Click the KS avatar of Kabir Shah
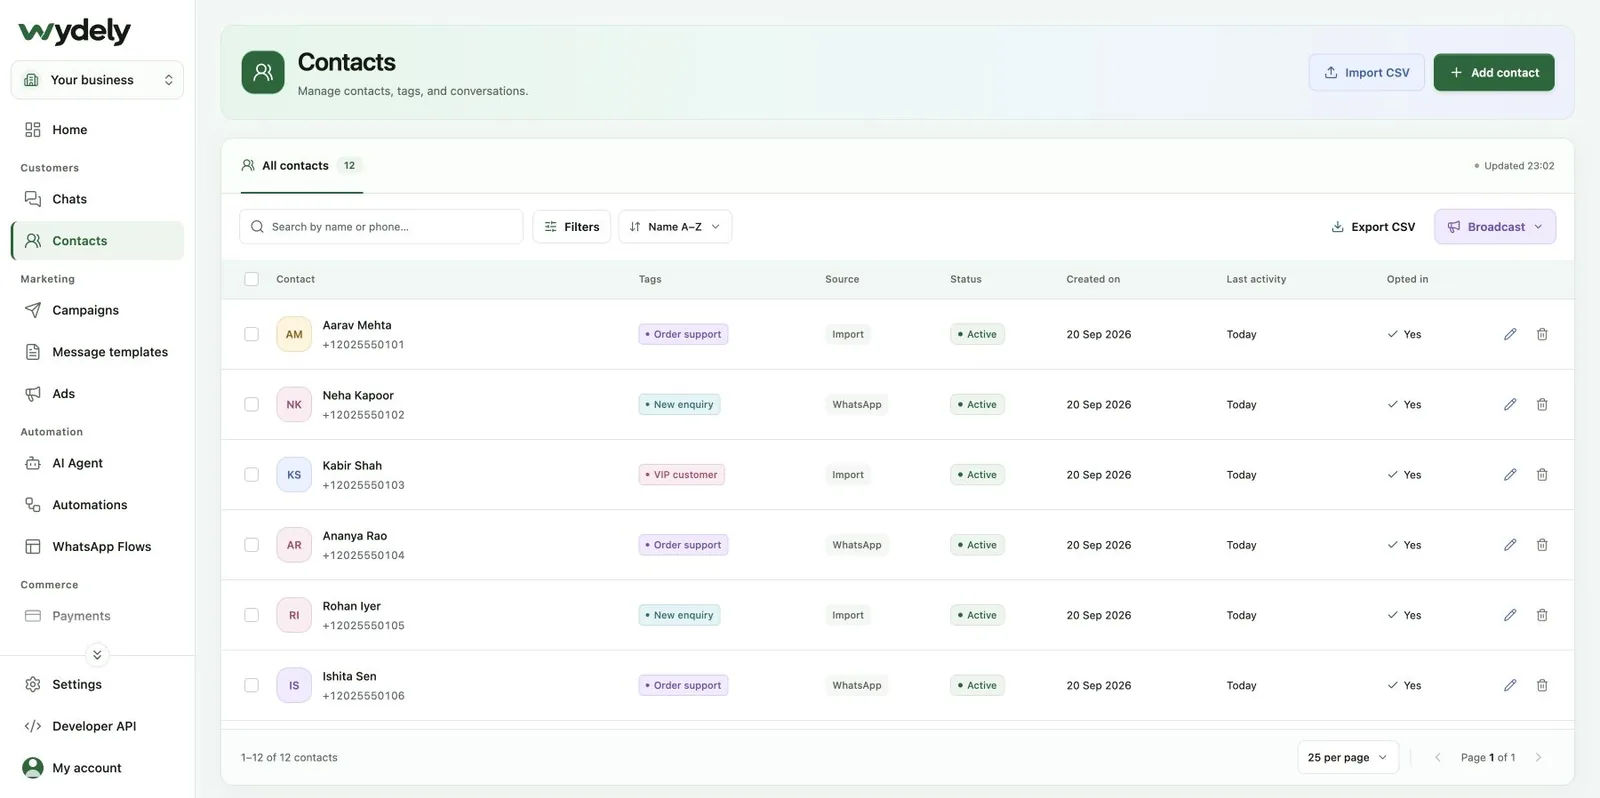The width and height of the screenshot is (1600, 798). point(294,475)
